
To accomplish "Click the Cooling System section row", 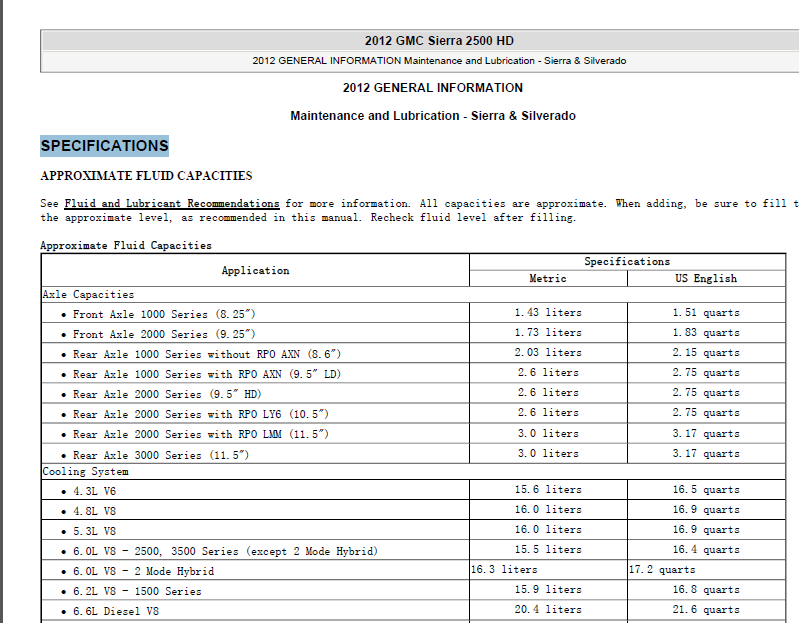I will click(x=413, y=471).
